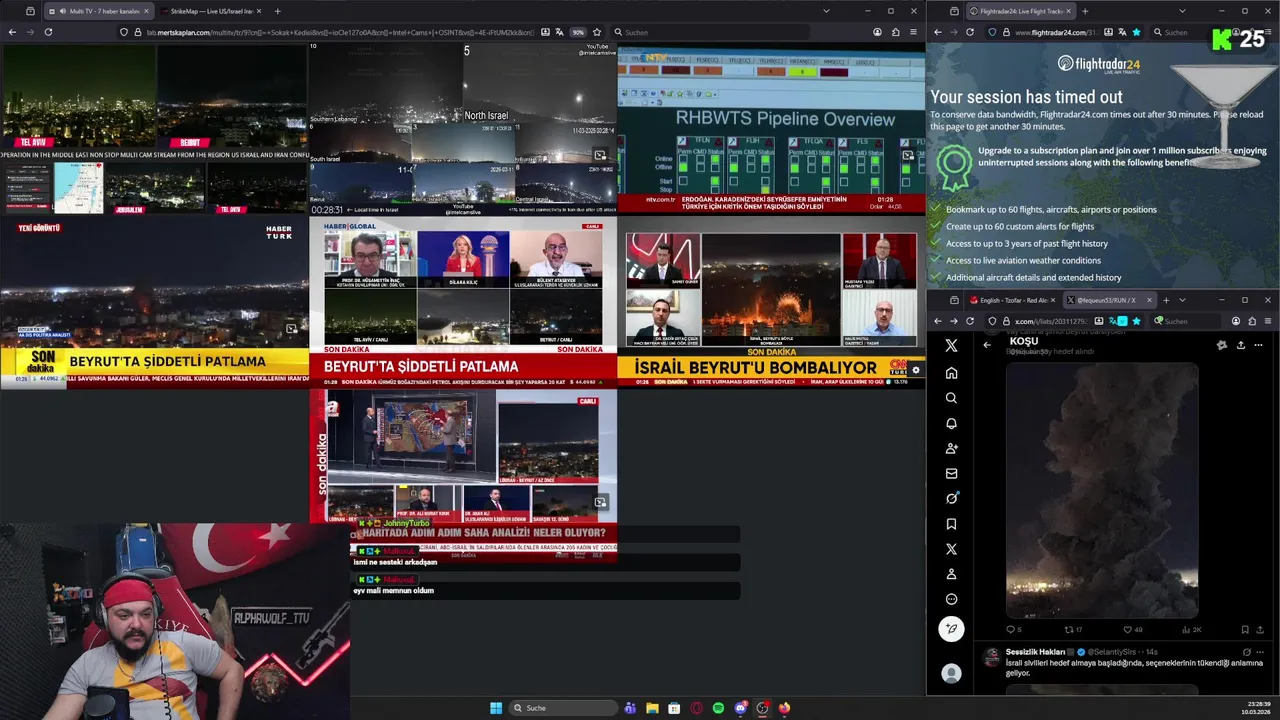Screen dimensions: 1280x720
Task: Open Microsoft Teams from taskbar
Action: [x=630, y=708]
